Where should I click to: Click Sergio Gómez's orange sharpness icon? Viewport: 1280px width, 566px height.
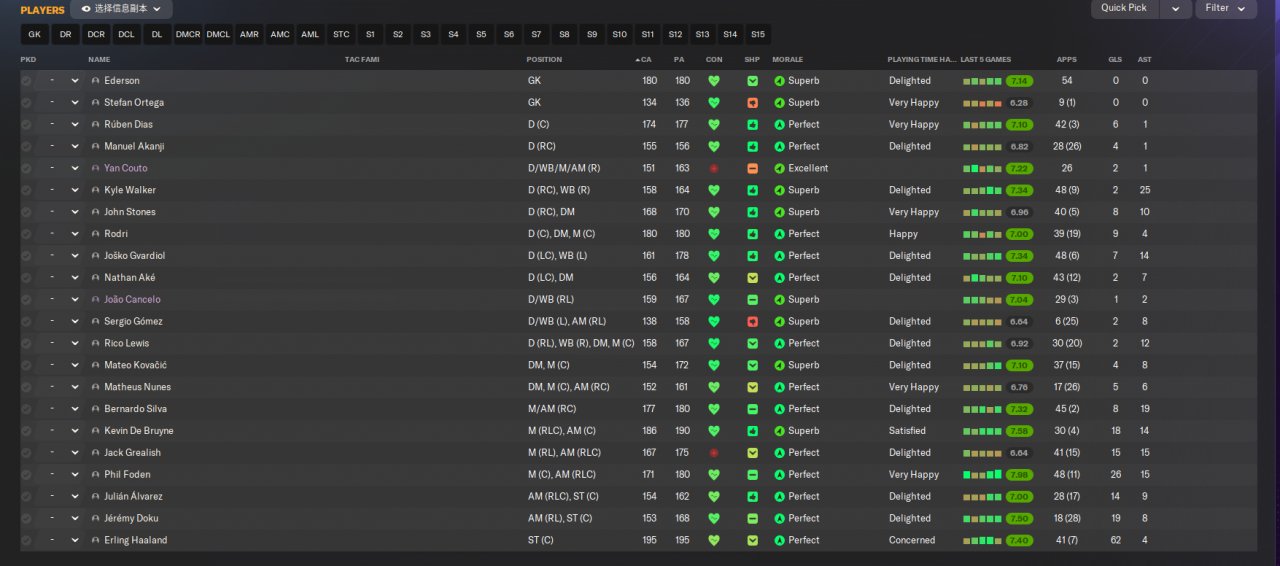752,322
